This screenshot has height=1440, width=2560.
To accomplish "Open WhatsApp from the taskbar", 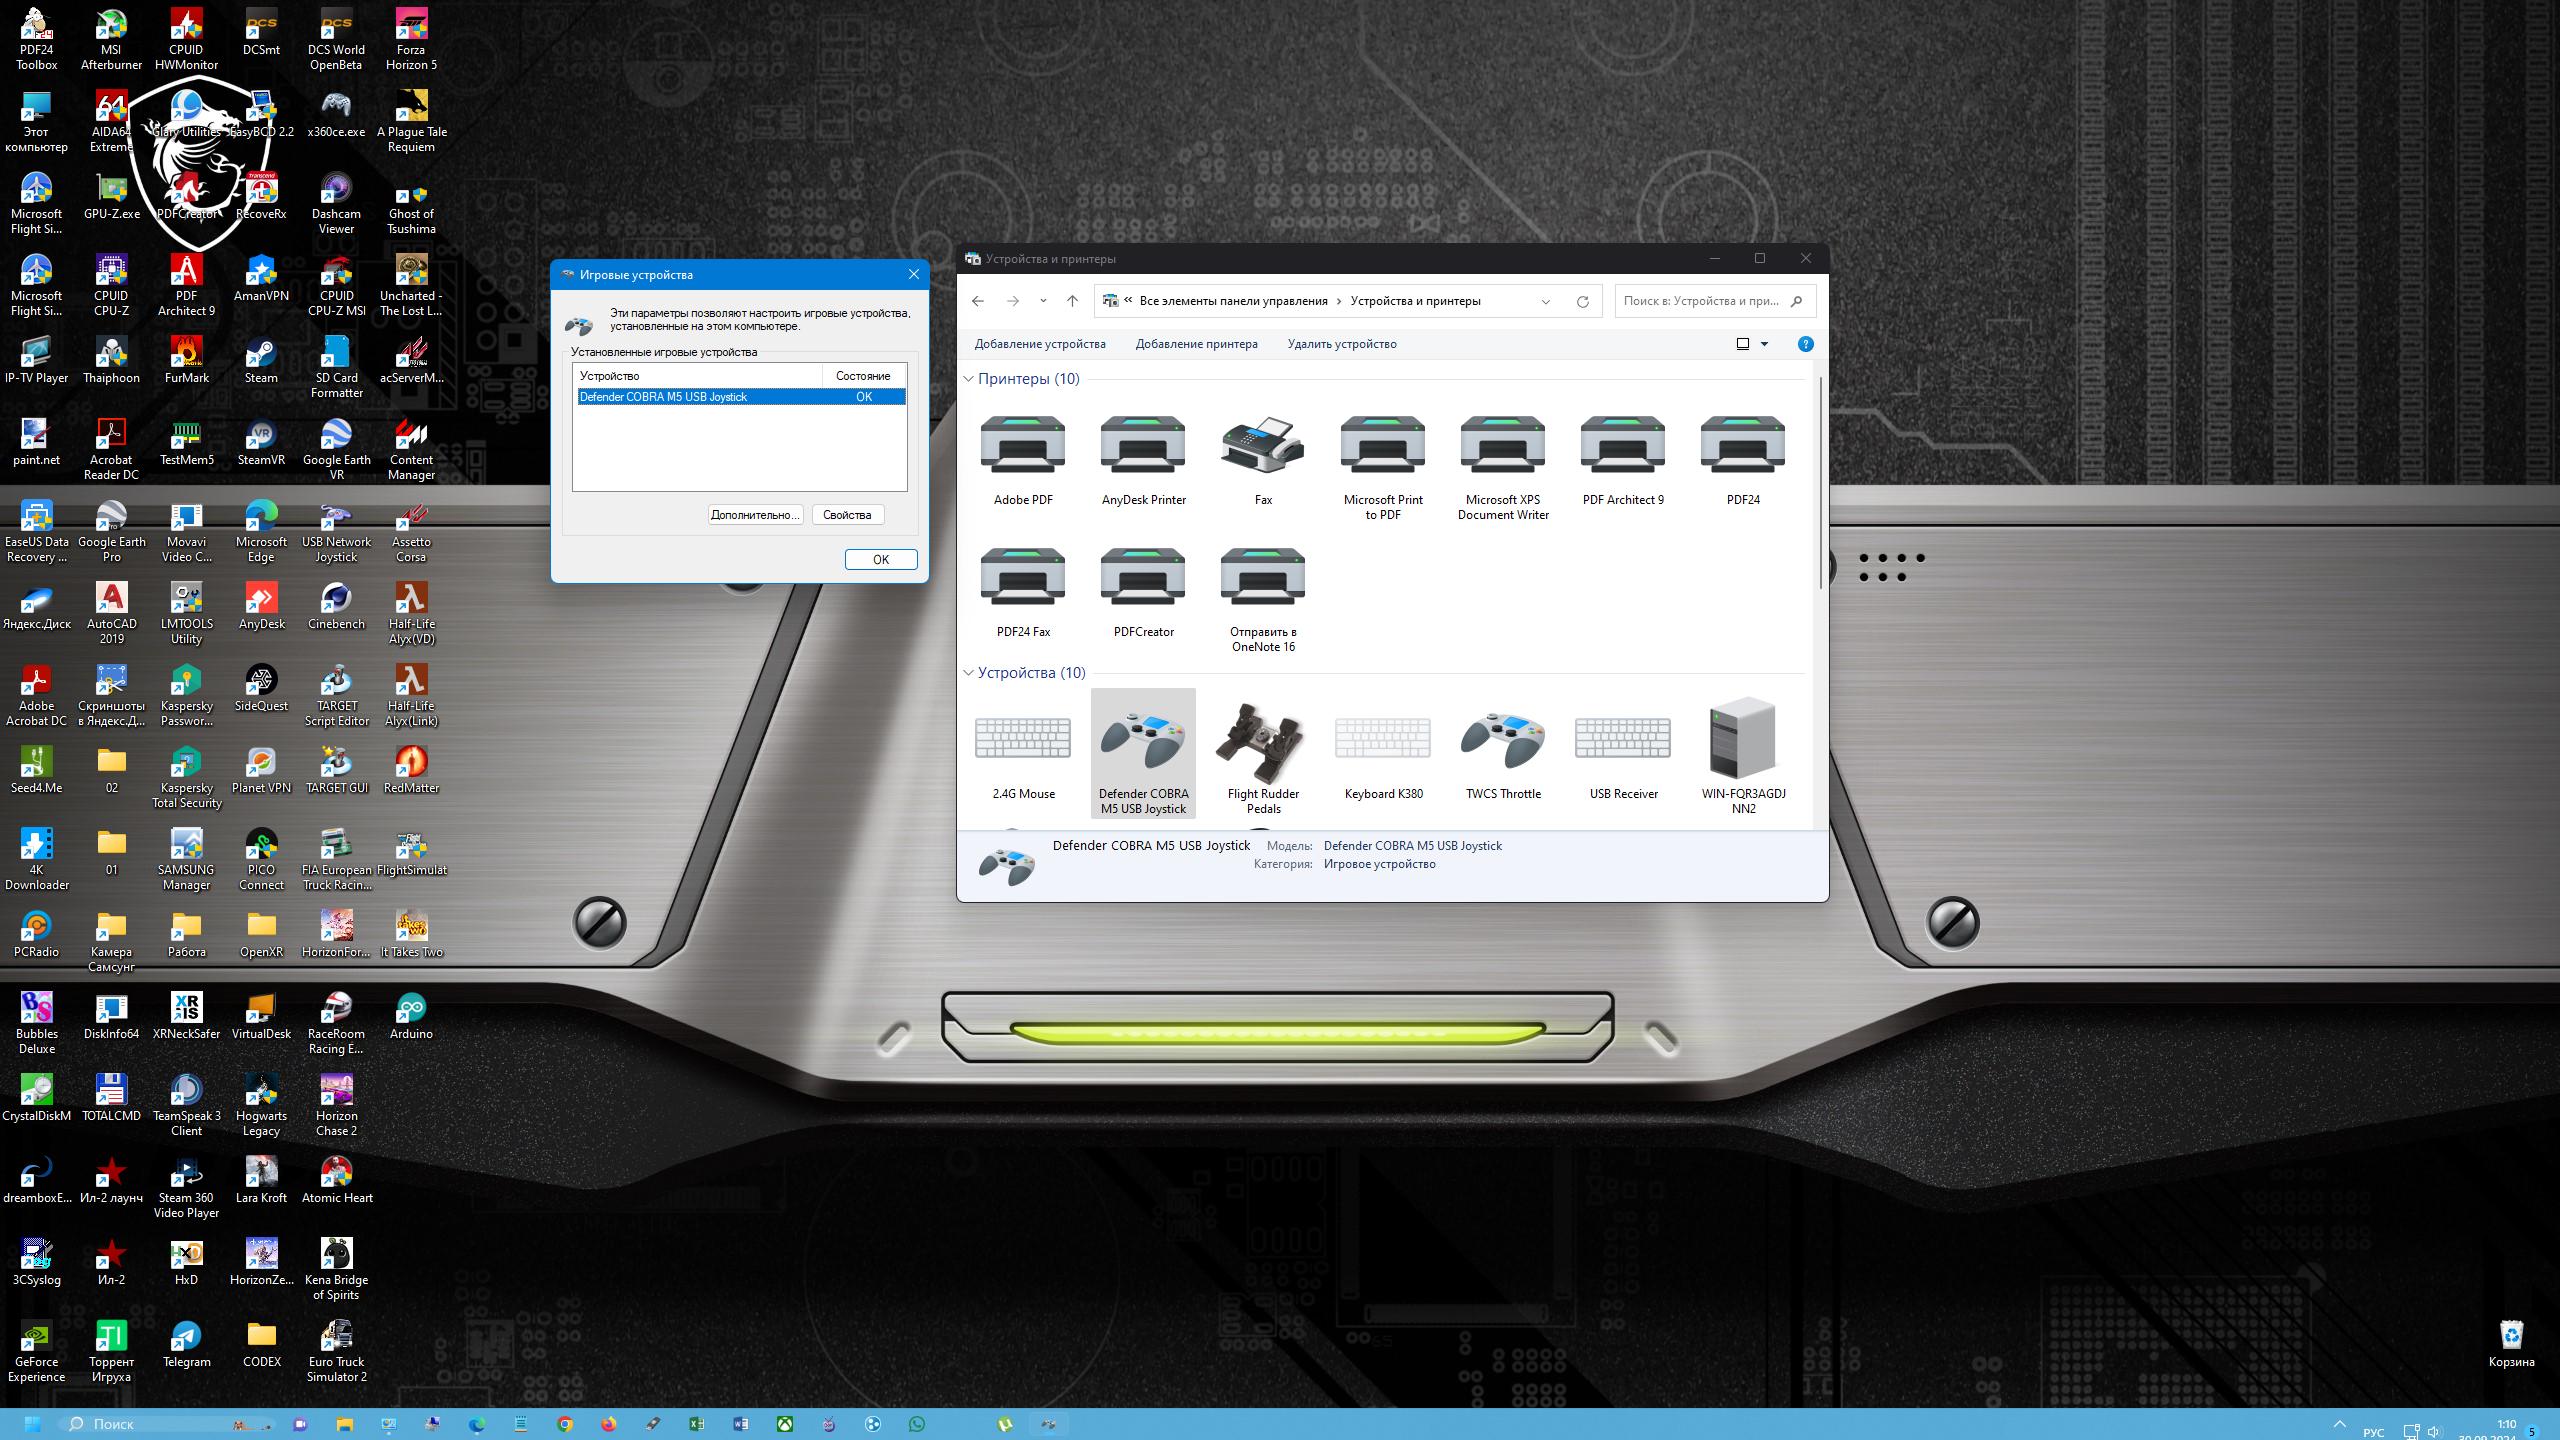I will click(917, 1424).
